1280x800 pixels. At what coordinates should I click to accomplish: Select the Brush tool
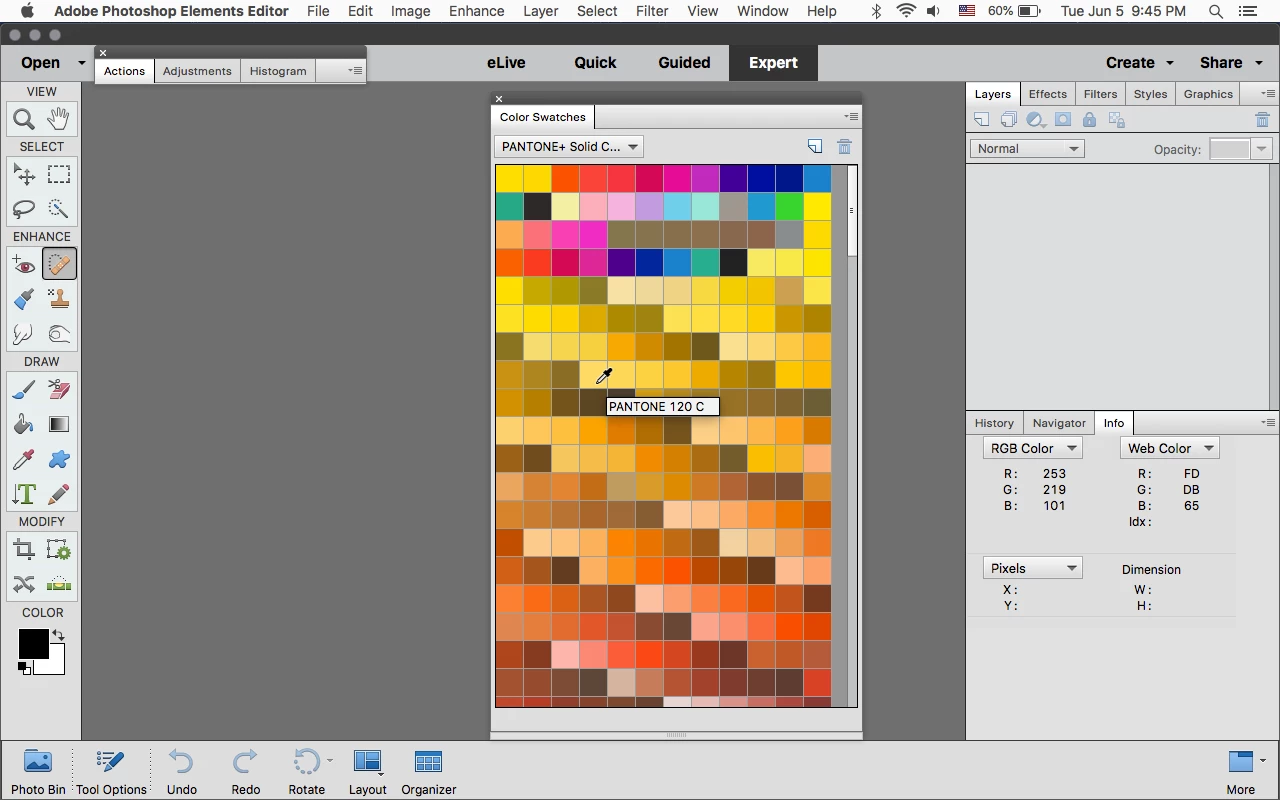point(24,389)
